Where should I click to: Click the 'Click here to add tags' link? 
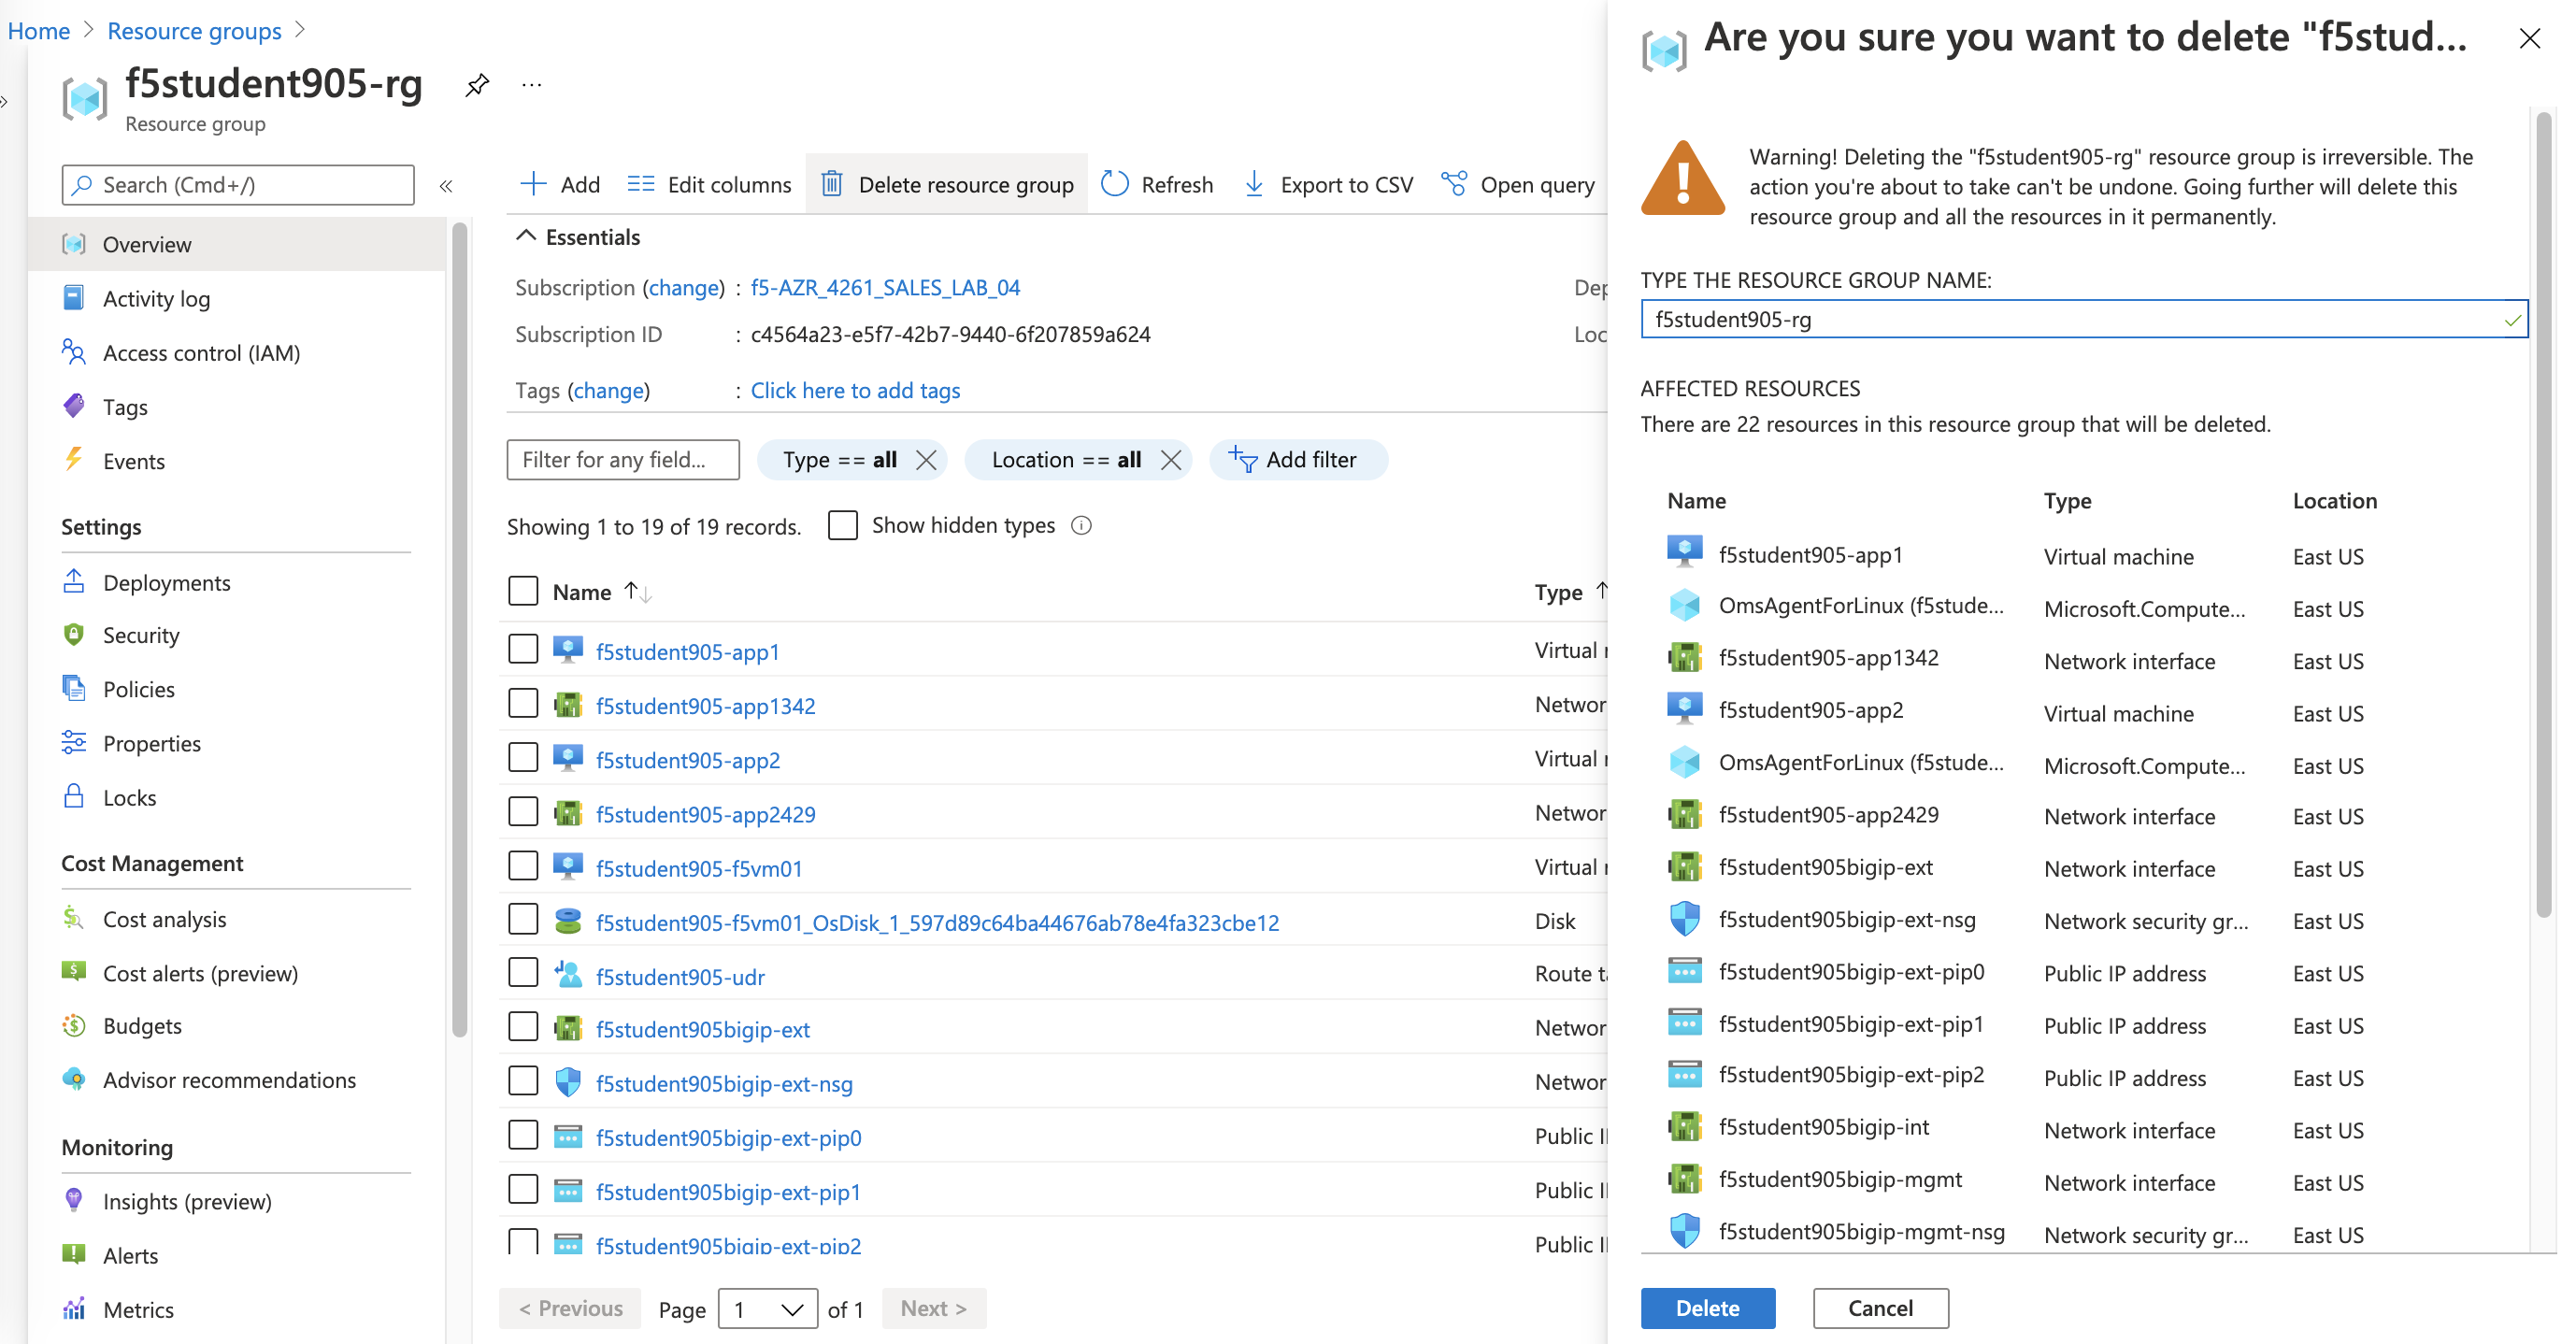pyautogui.click(x=855, y=391)
